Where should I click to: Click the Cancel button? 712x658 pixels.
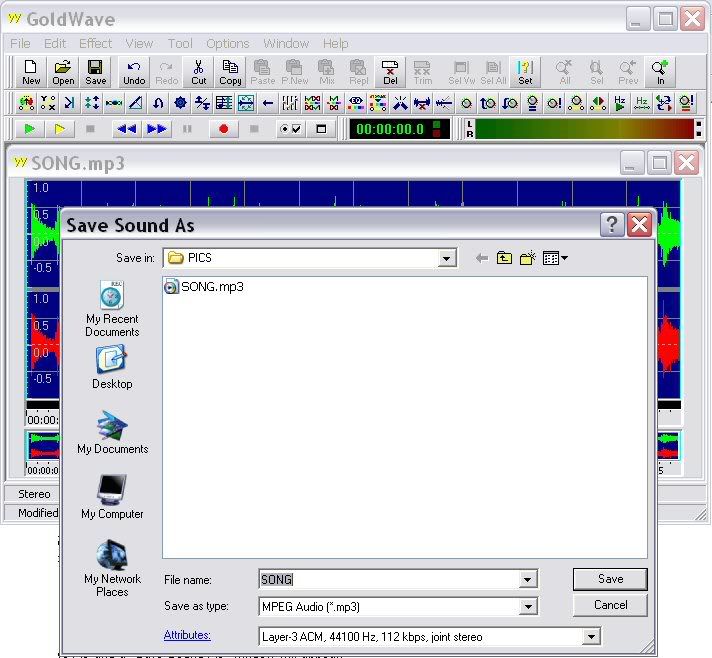(x=610, y=605)
